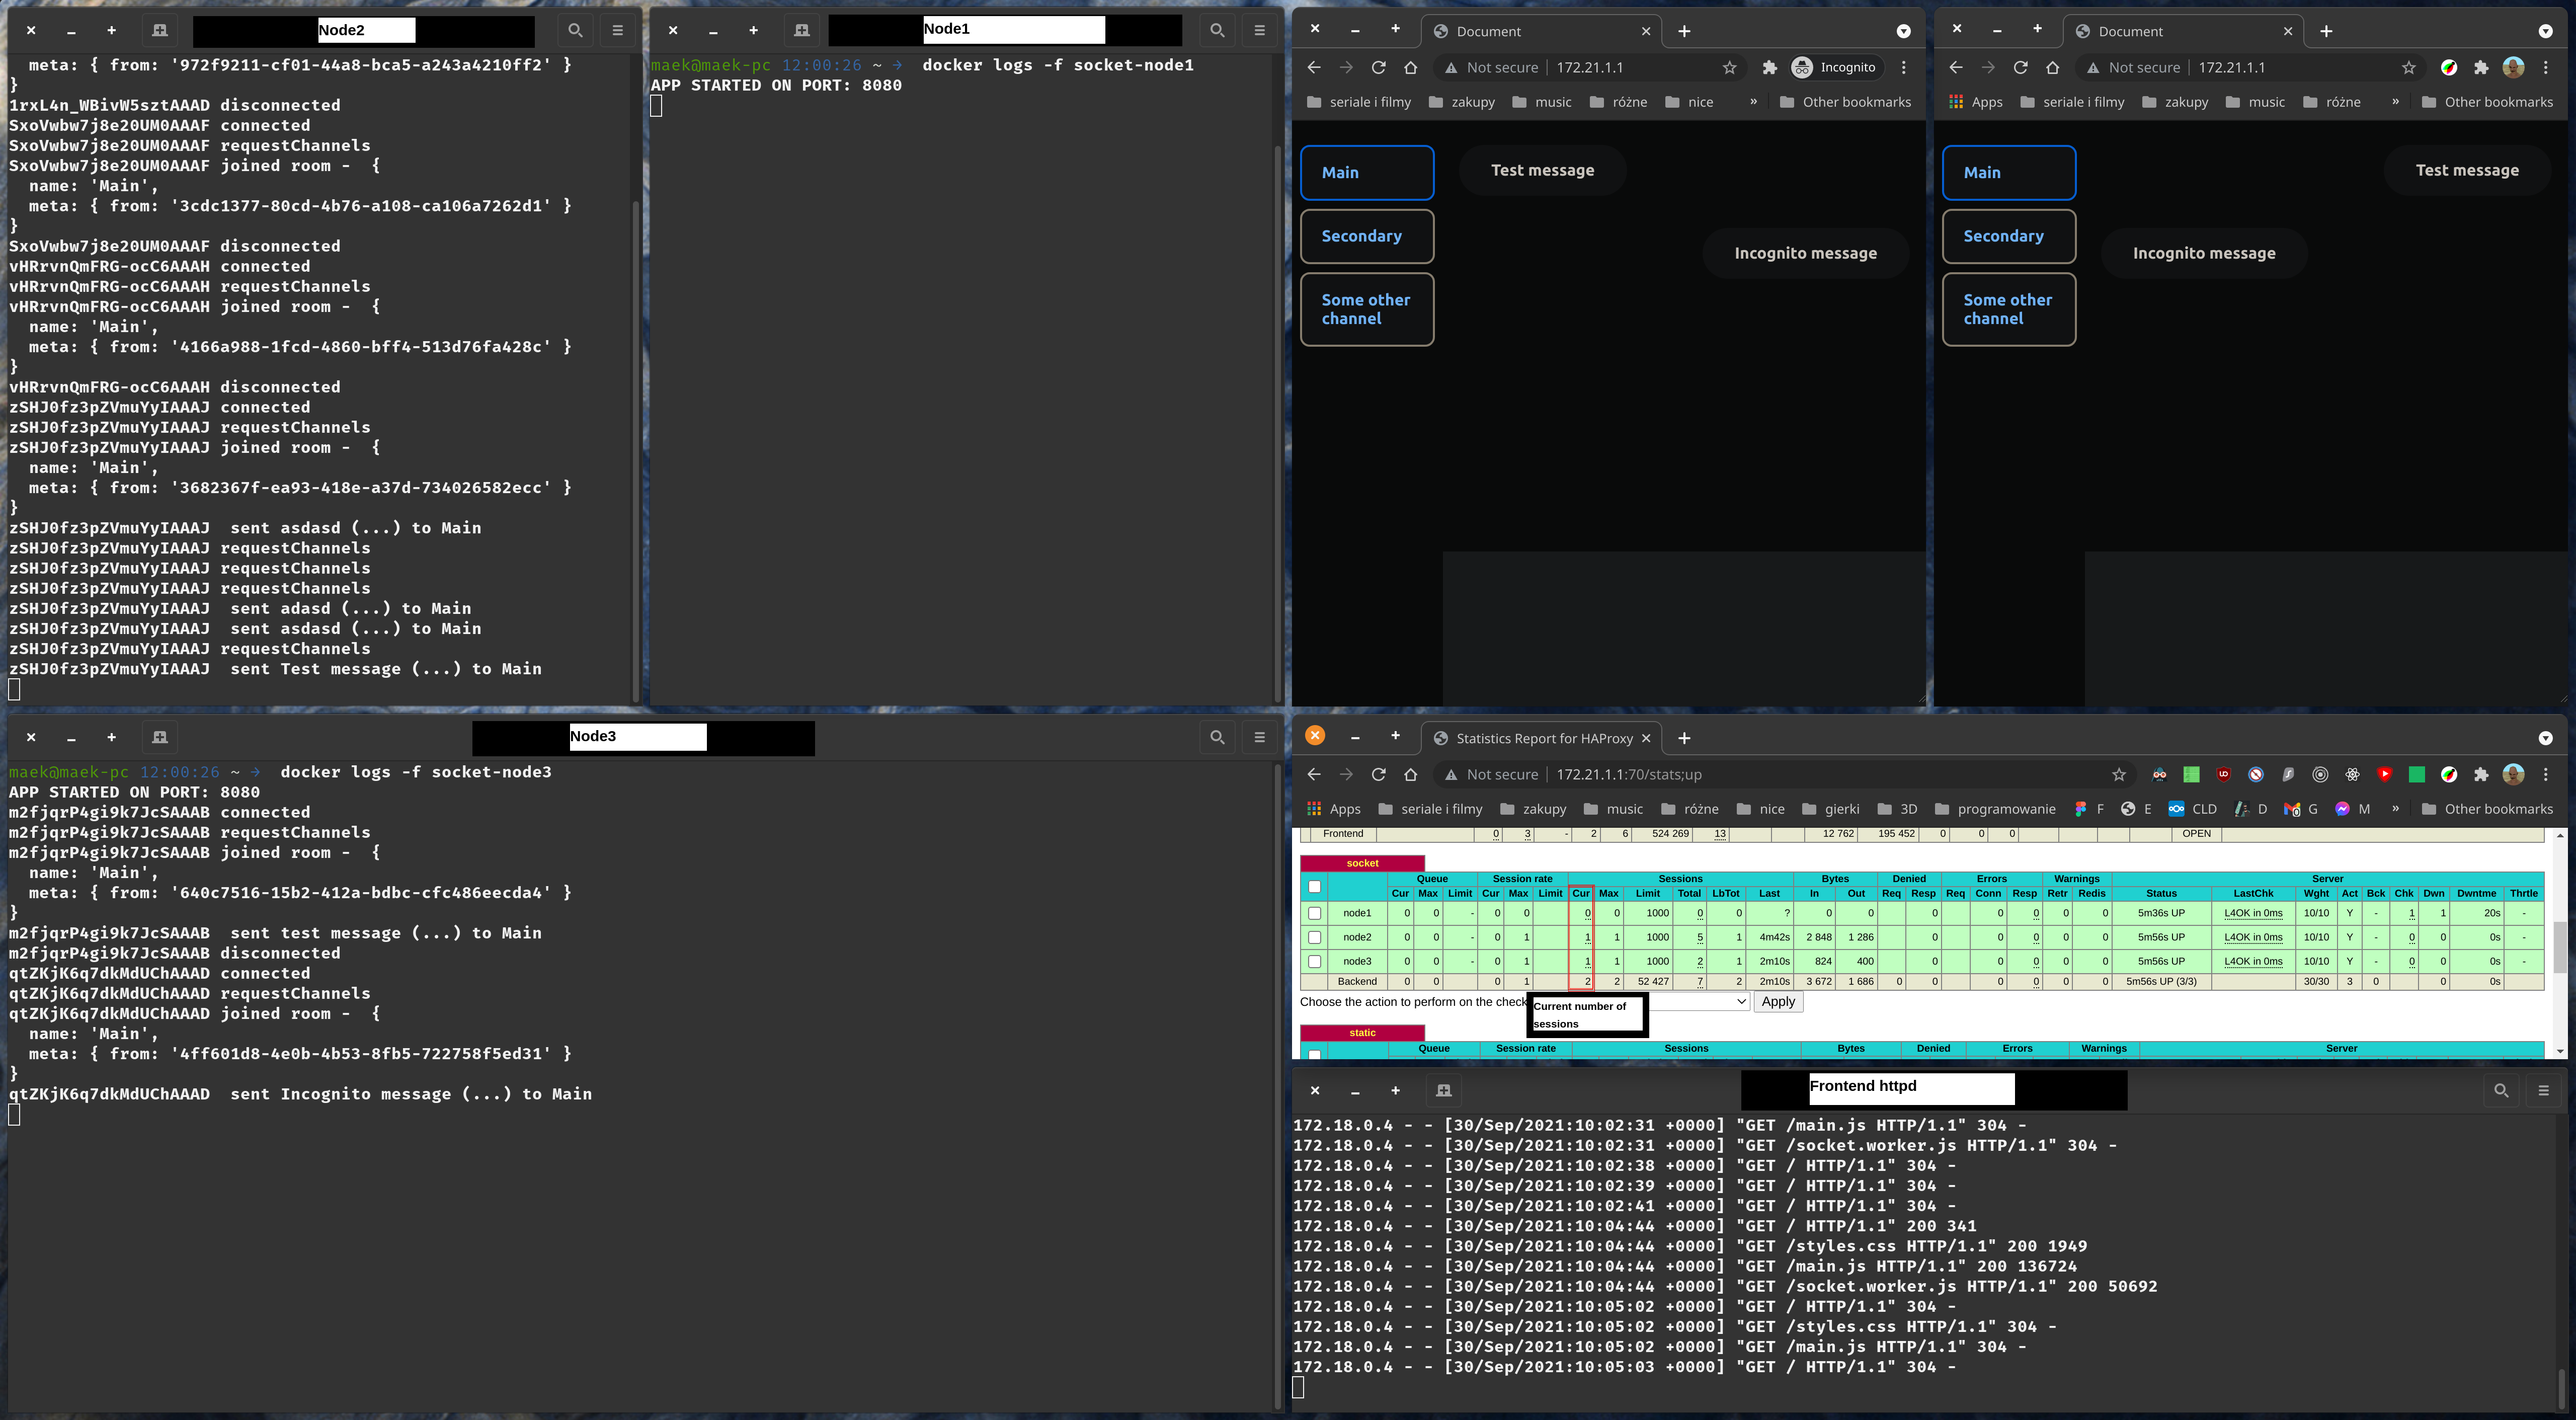This screenshot has height=1420, width=2576.
Task: Open Extensions puzzle icon in Incognito window
Action: [x=1769, y=67]
